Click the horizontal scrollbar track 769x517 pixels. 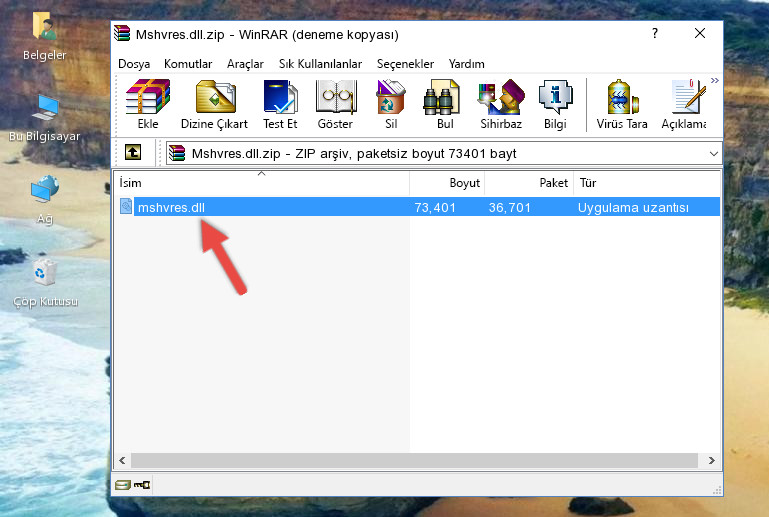pos(414,460)
